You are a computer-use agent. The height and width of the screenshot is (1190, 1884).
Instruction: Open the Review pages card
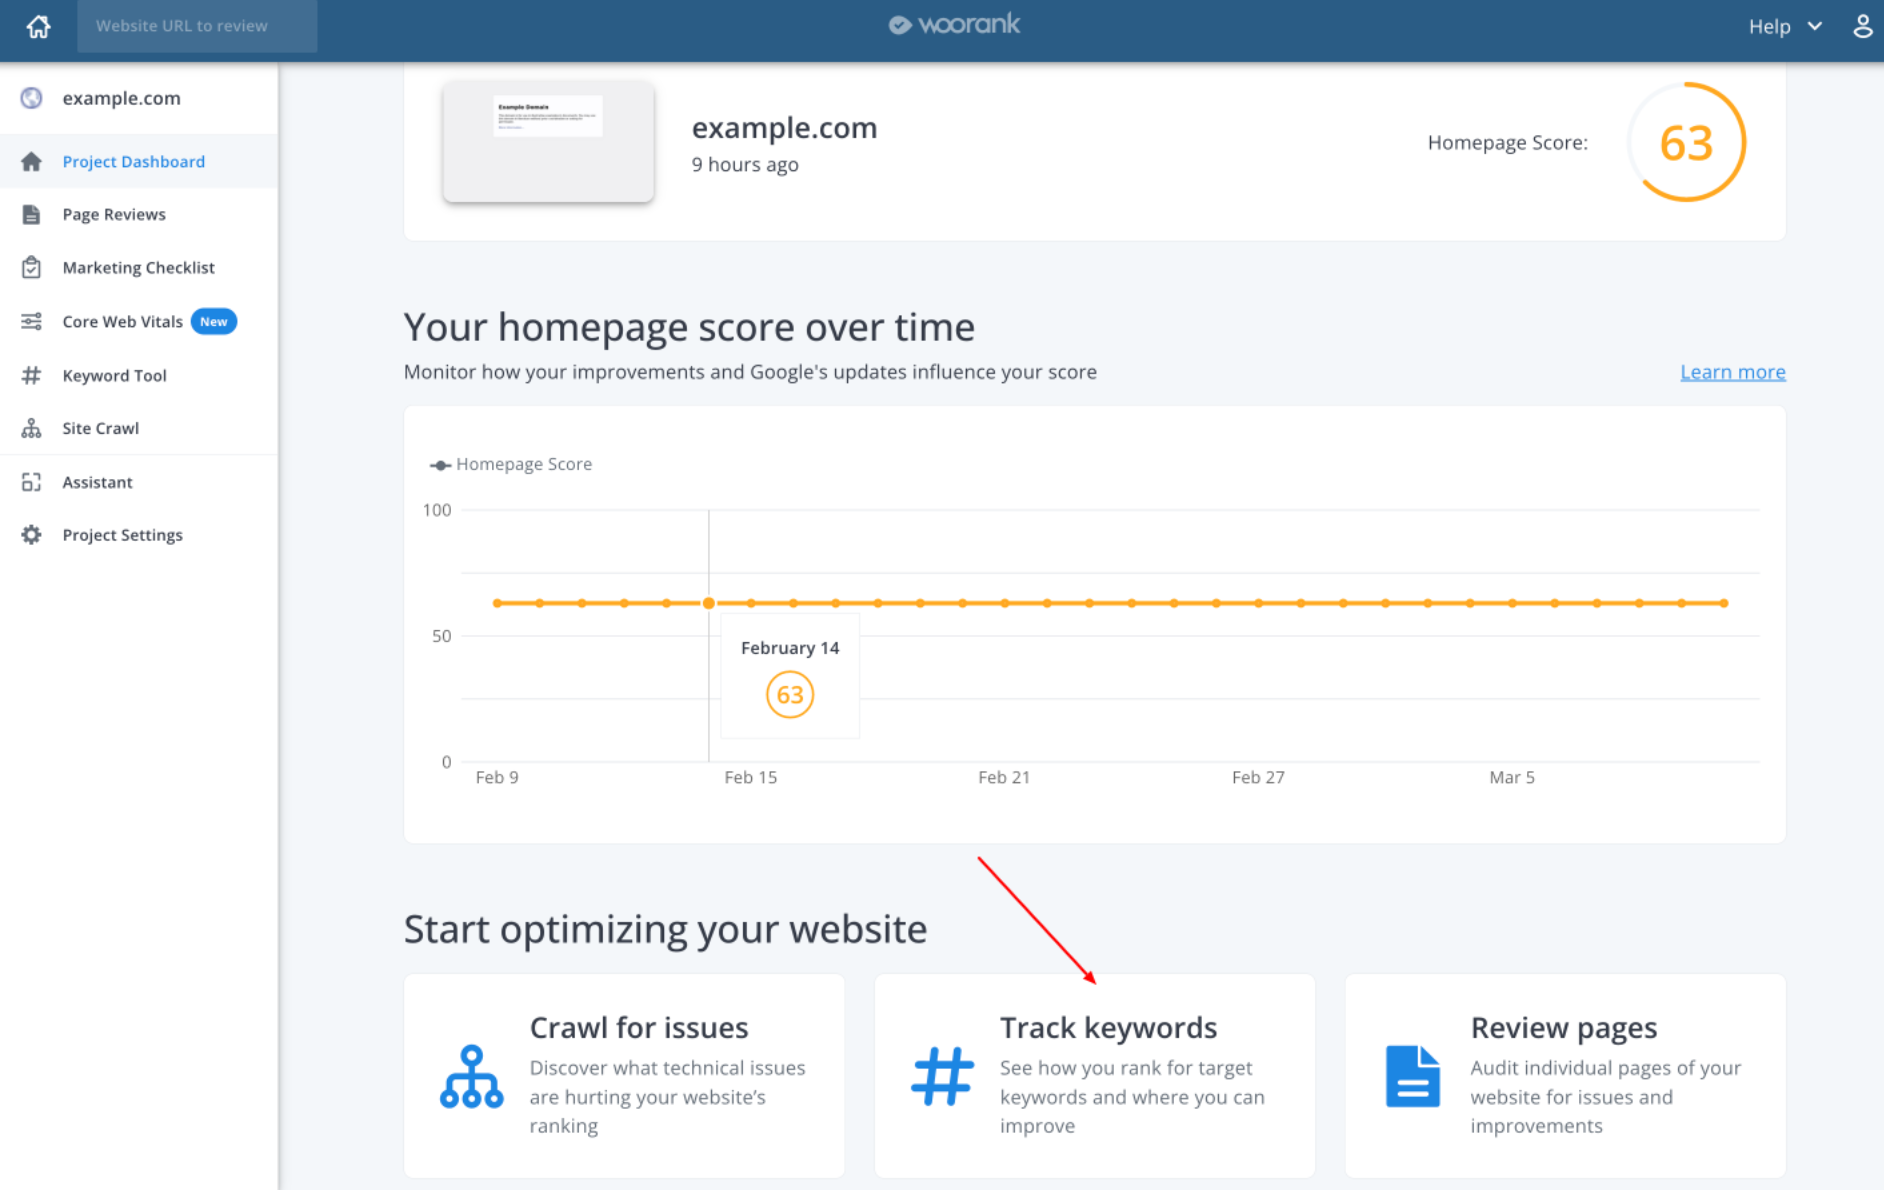tap(1565, 1076)
